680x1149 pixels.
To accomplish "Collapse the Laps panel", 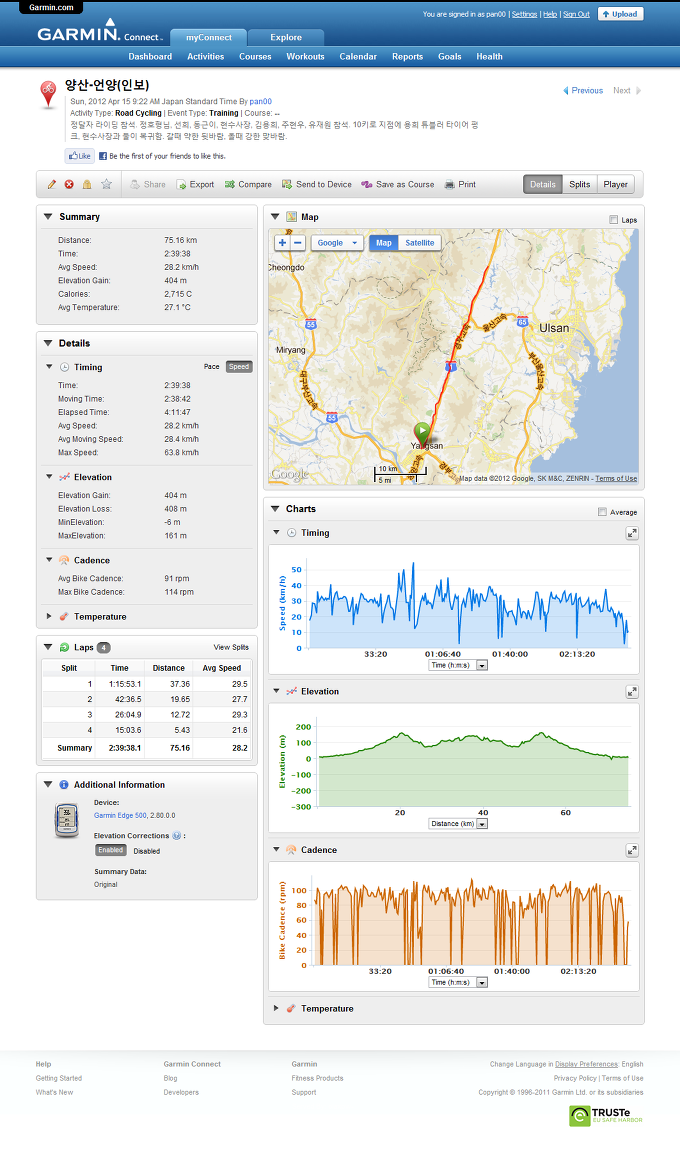I will coord(48,647).
